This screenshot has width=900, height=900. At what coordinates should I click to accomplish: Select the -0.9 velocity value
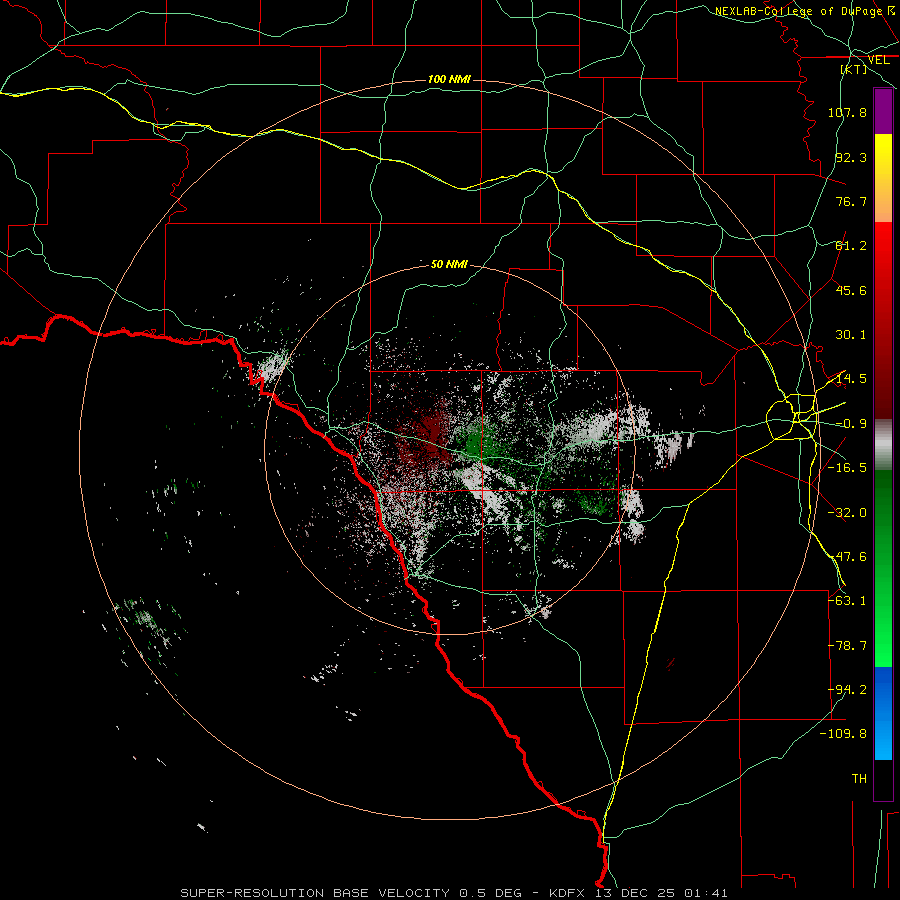pyautogui.click(x=851, y=424)
